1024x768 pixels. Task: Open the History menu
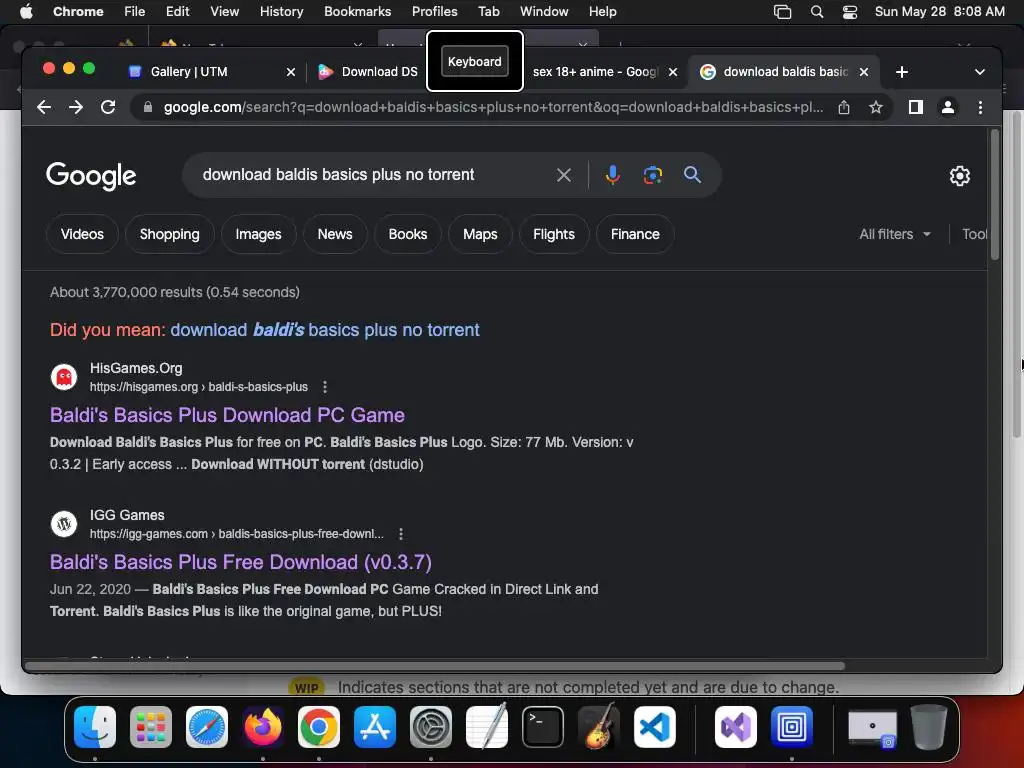pos(281,12)
